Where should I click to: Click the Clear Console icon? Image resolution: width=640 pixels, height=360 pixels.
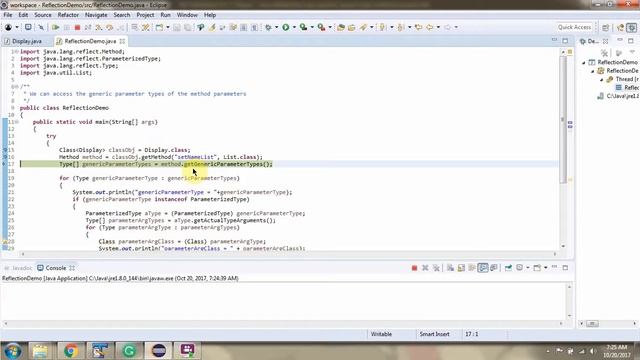point(450,268)
